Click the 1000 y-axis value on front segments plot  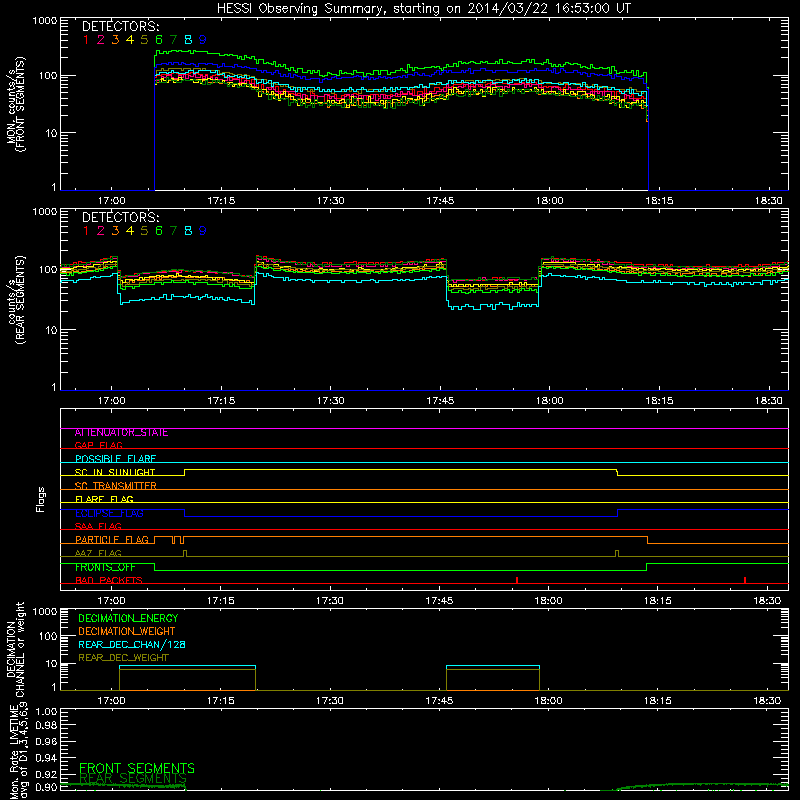45,21
